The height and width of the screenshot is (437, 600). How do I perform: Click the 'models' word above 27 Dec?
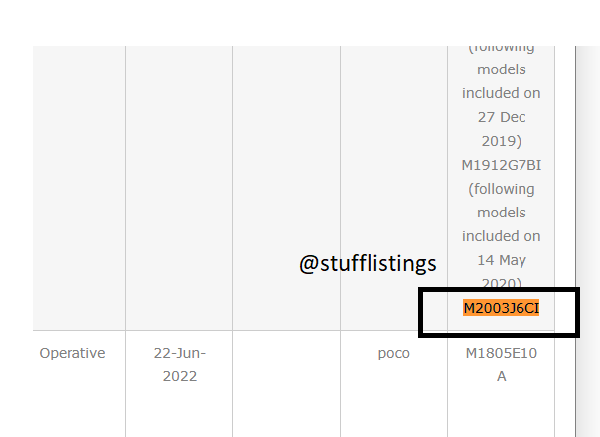[x=501, y=69]
